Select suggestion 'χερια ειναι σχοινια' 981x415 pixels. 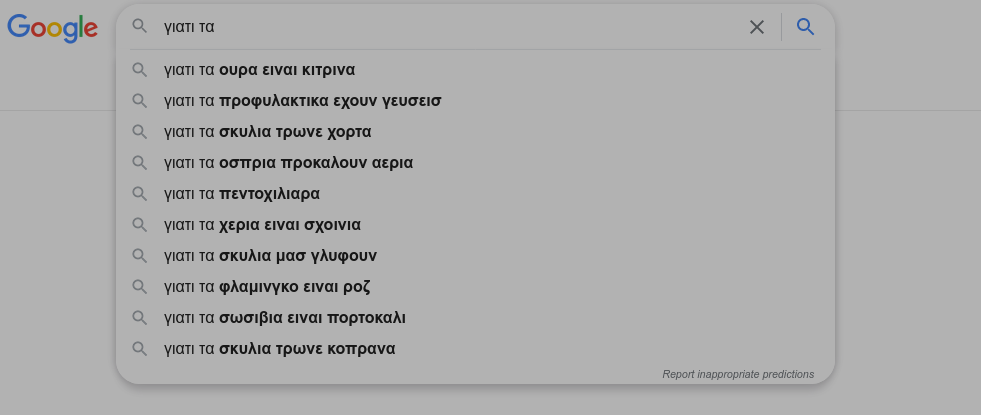pyautogui.click(x=475, y=225)
